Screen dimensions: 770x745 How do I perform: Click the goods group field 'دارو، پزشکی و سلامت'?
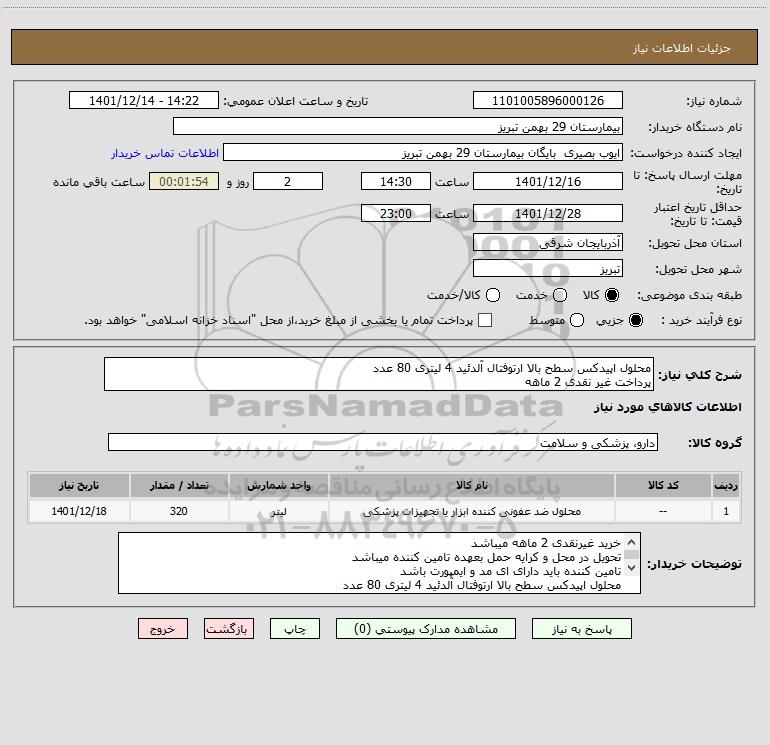(x=383, y=442)
